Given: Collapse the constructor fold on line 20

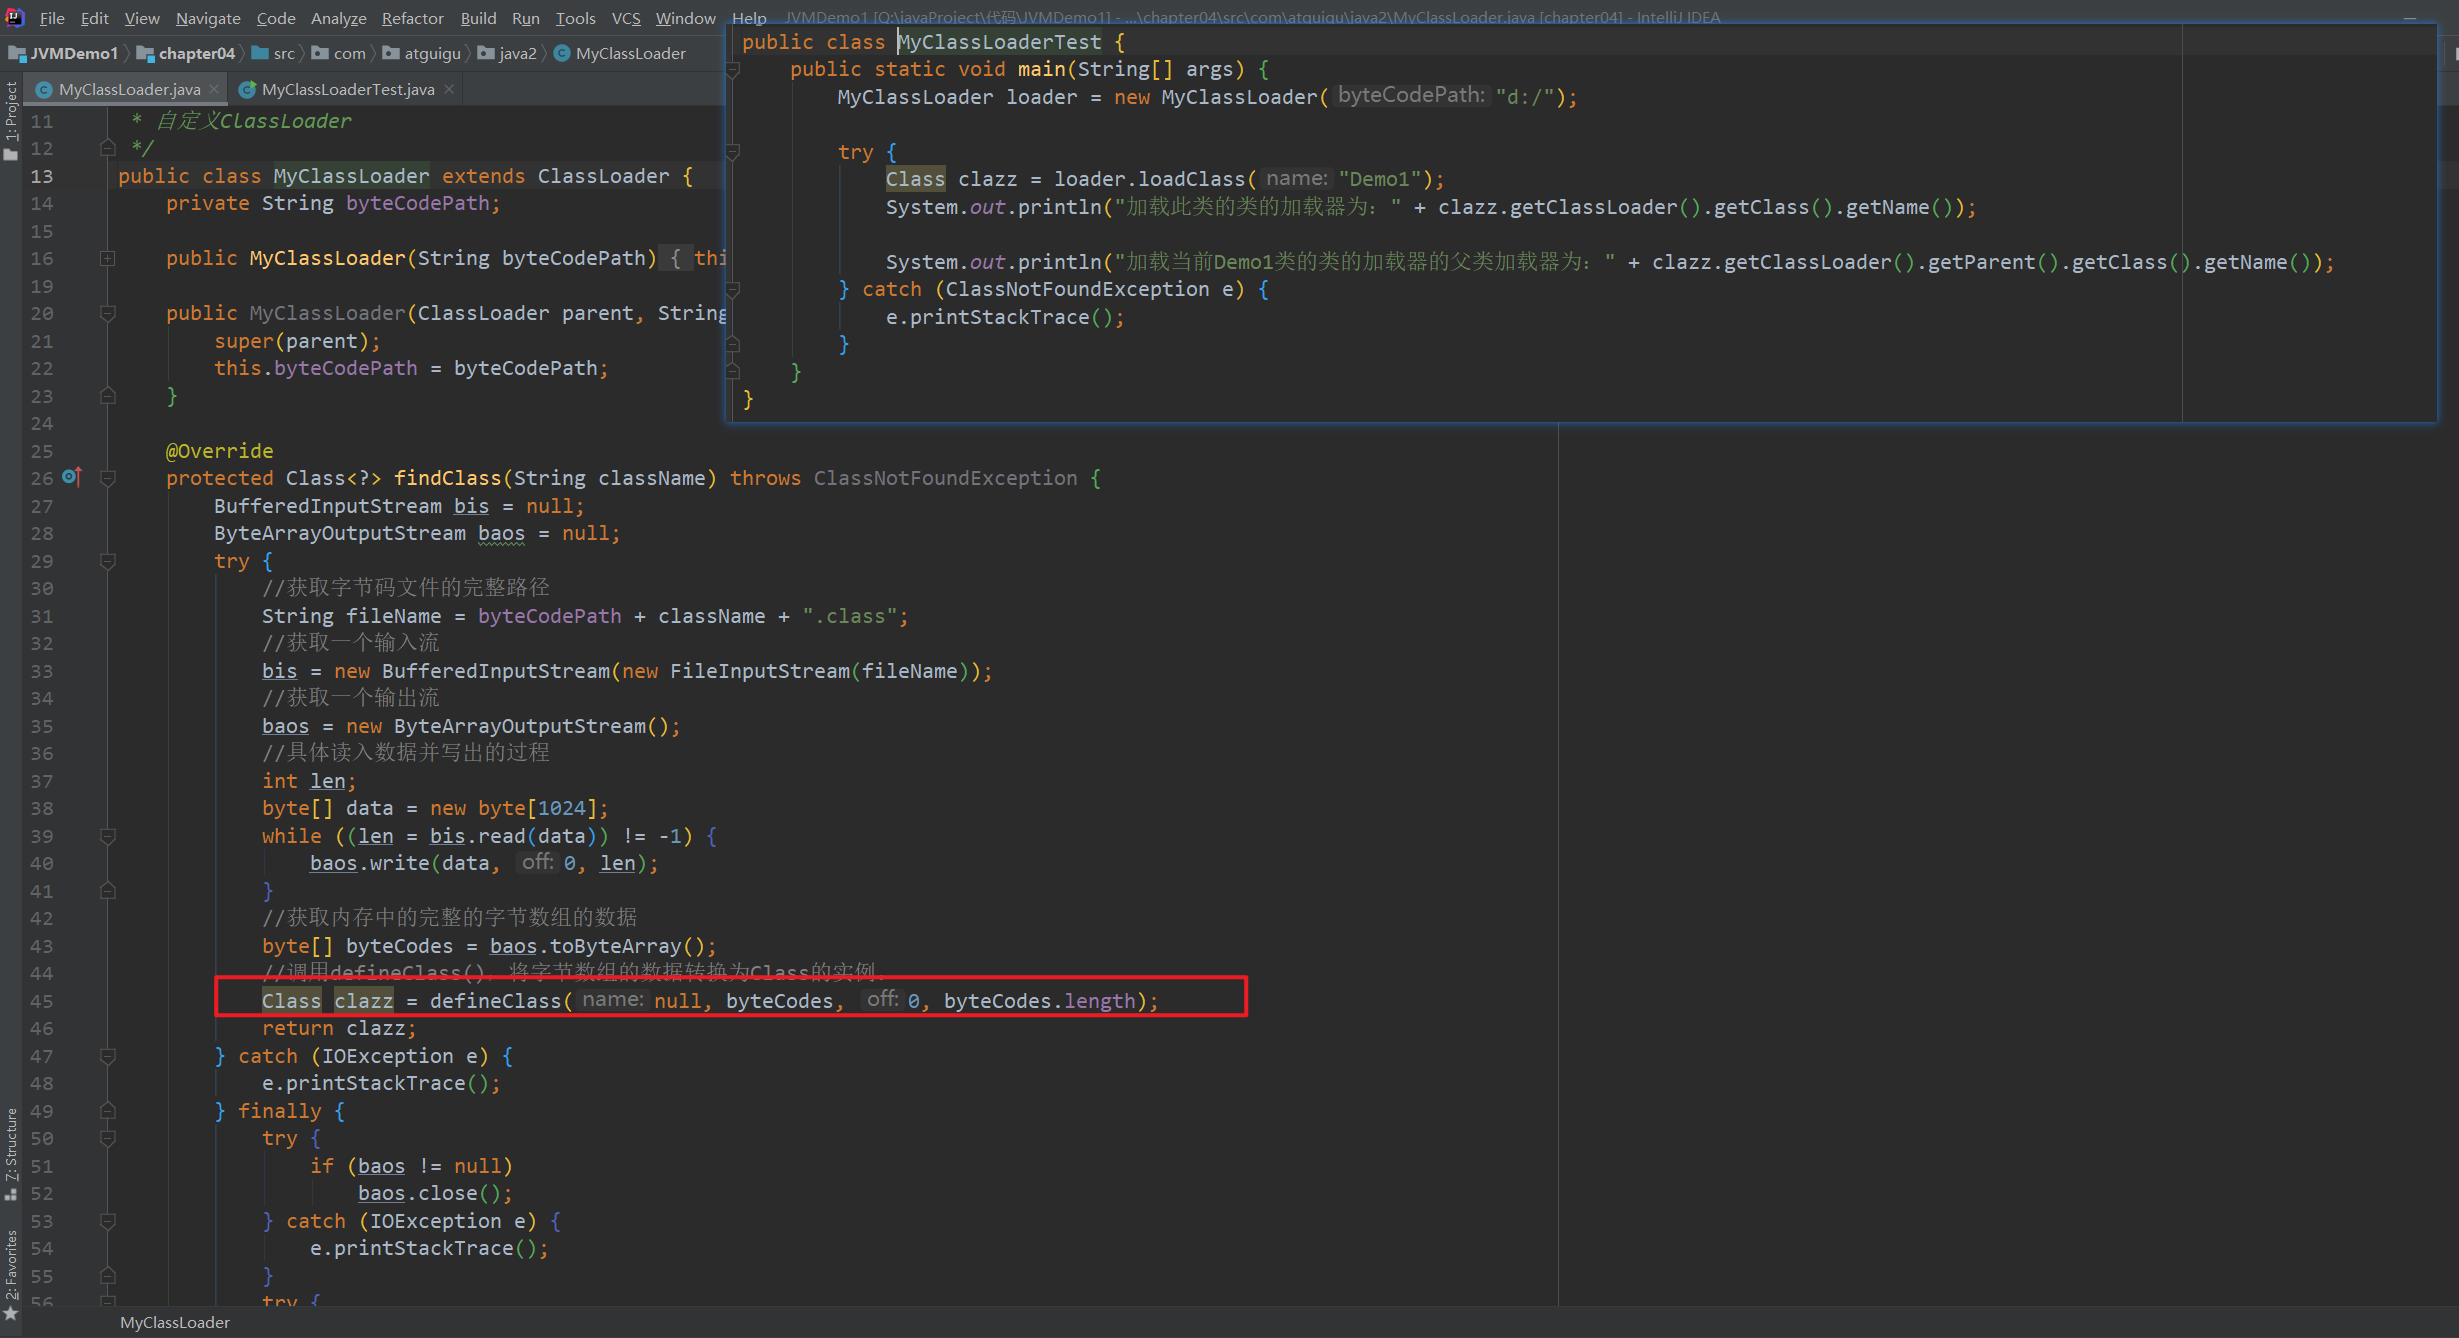Looking at the screenshot, I should point(107,313).
